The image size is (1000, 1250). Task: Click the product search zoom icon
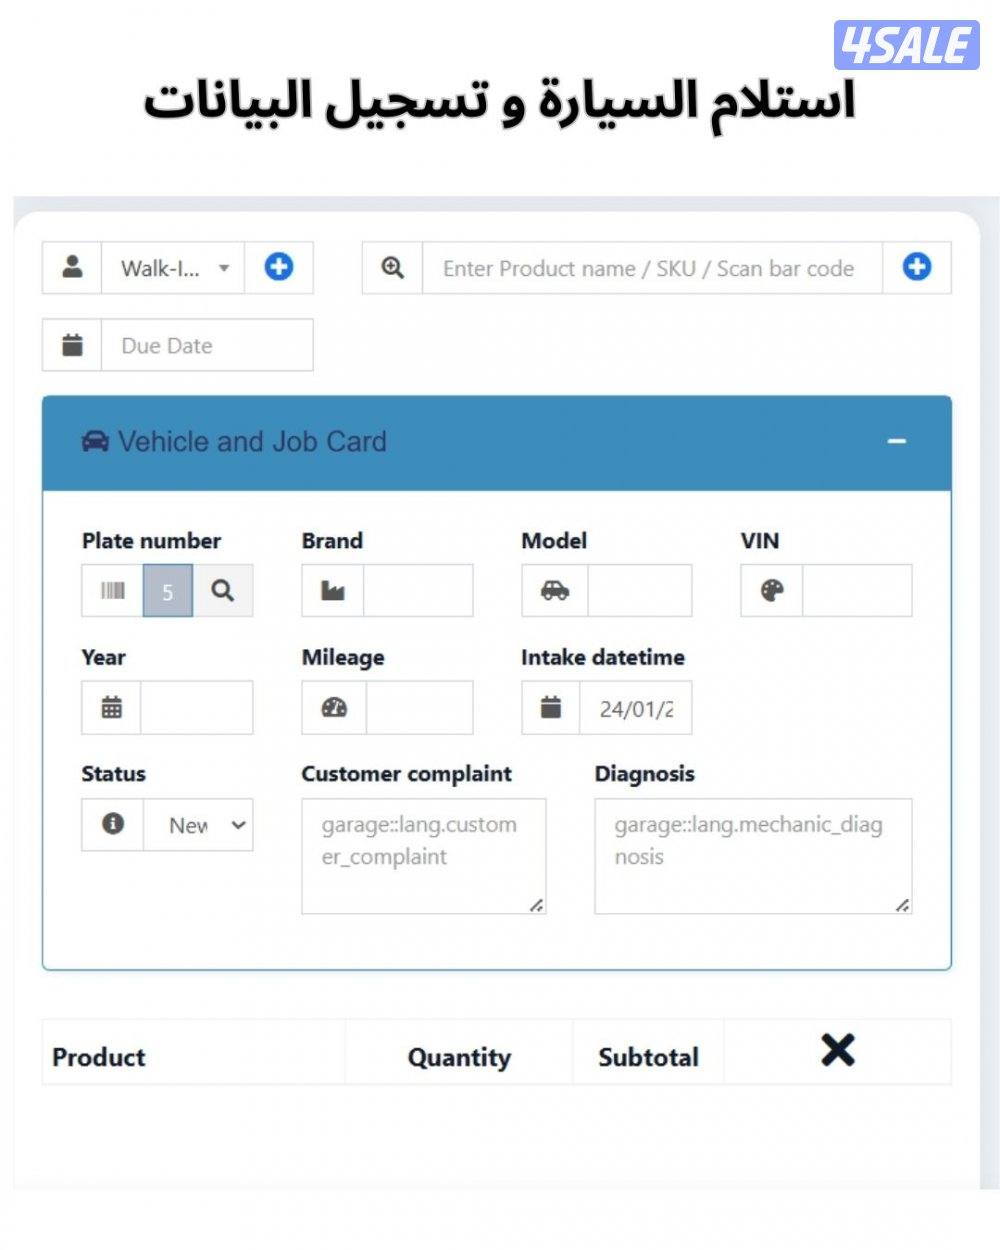click(393, 267)
